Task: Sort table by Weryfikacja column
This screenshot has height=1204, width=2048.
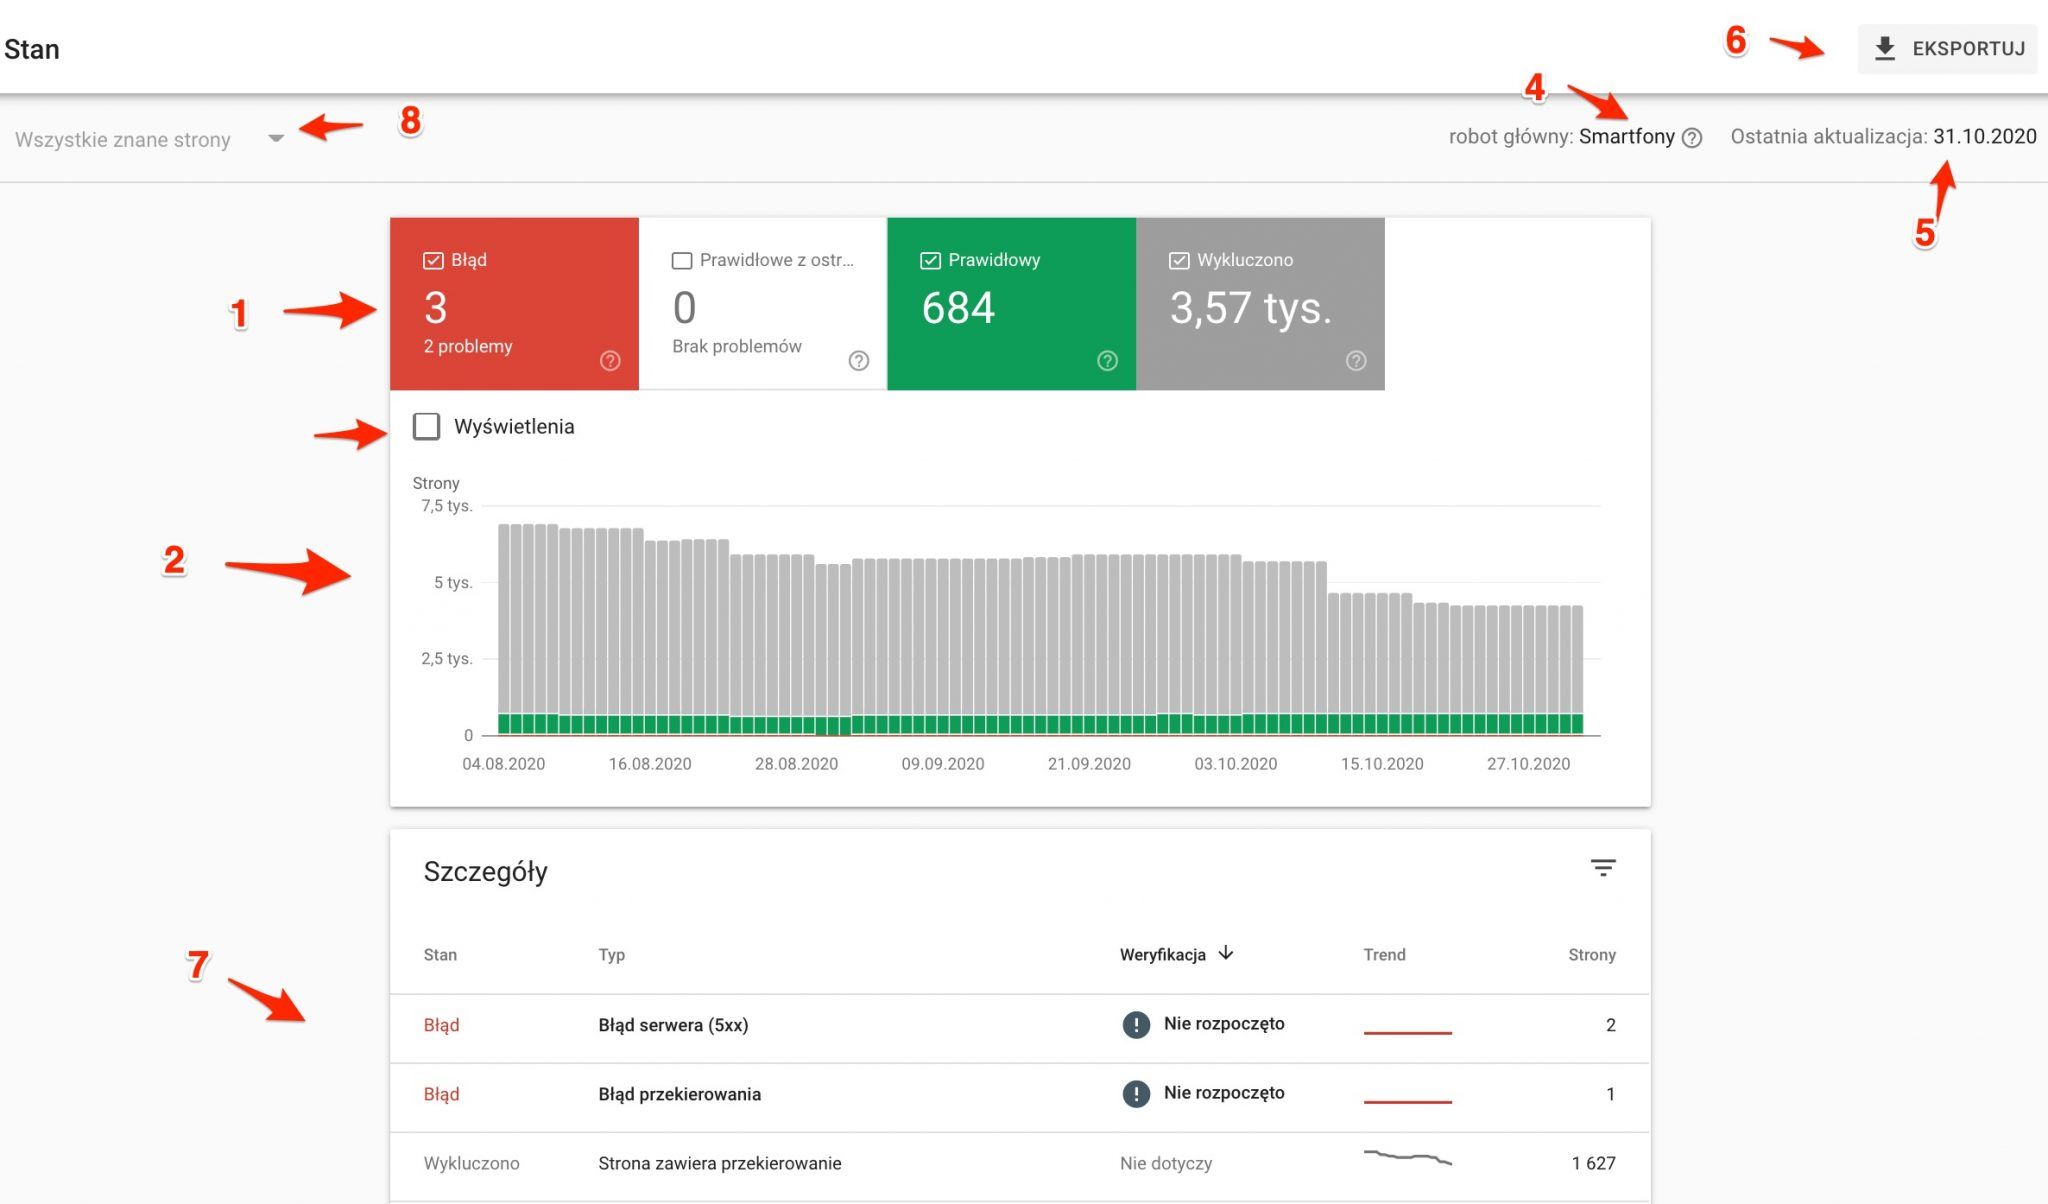Action: [x=1162, y=954]
